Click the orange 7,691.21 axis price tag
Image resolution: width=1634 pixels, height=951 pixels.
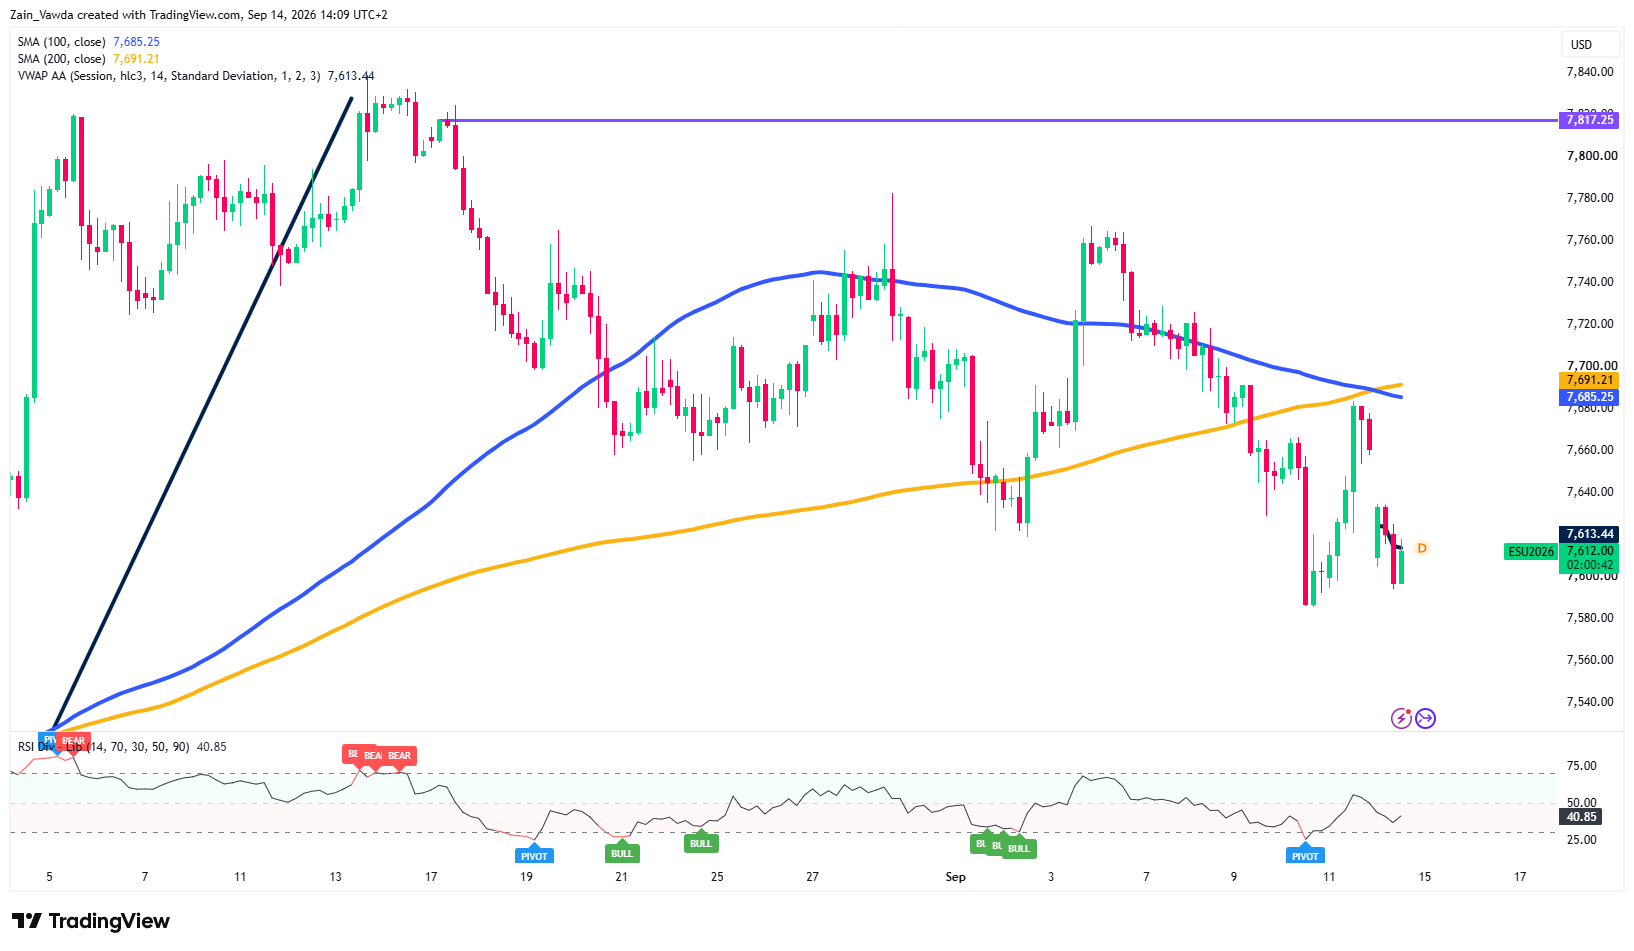[x=1590, y=380]
